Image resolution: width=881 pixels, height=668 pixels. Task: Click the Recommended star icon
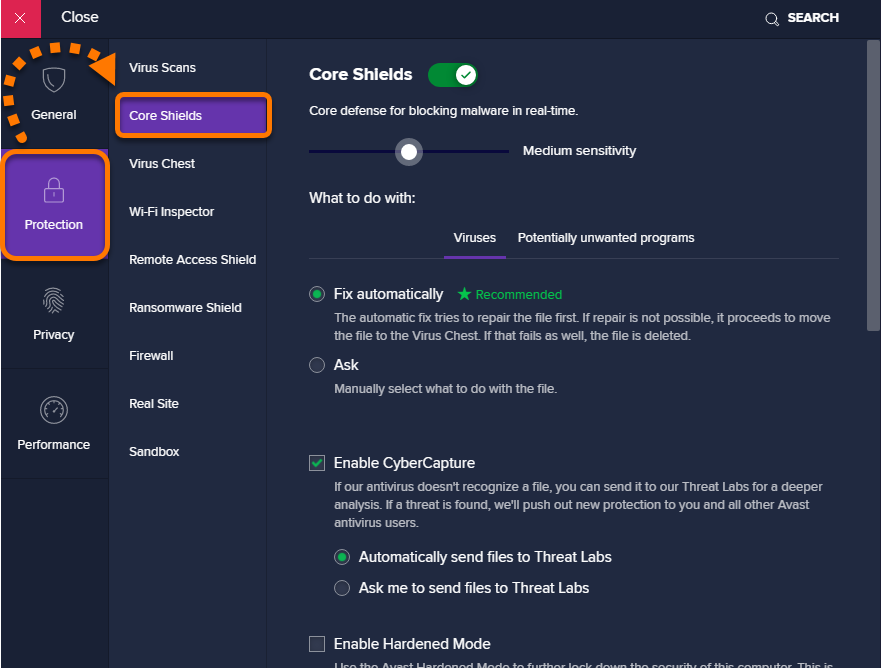[464, 294]
